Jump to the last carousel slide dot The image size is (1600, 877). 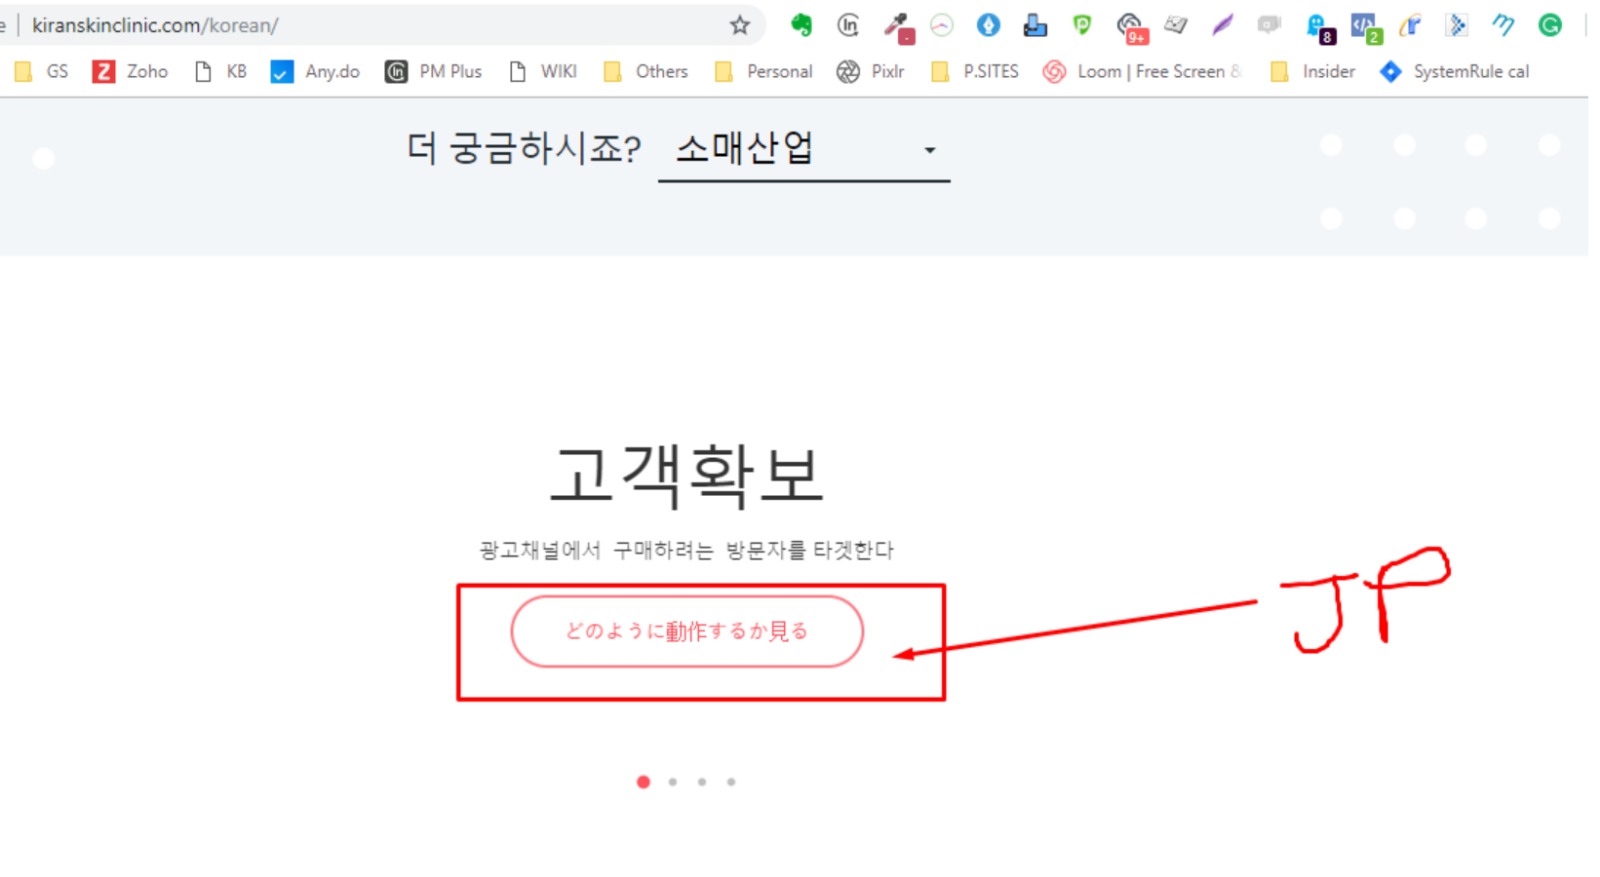(731, 782)
